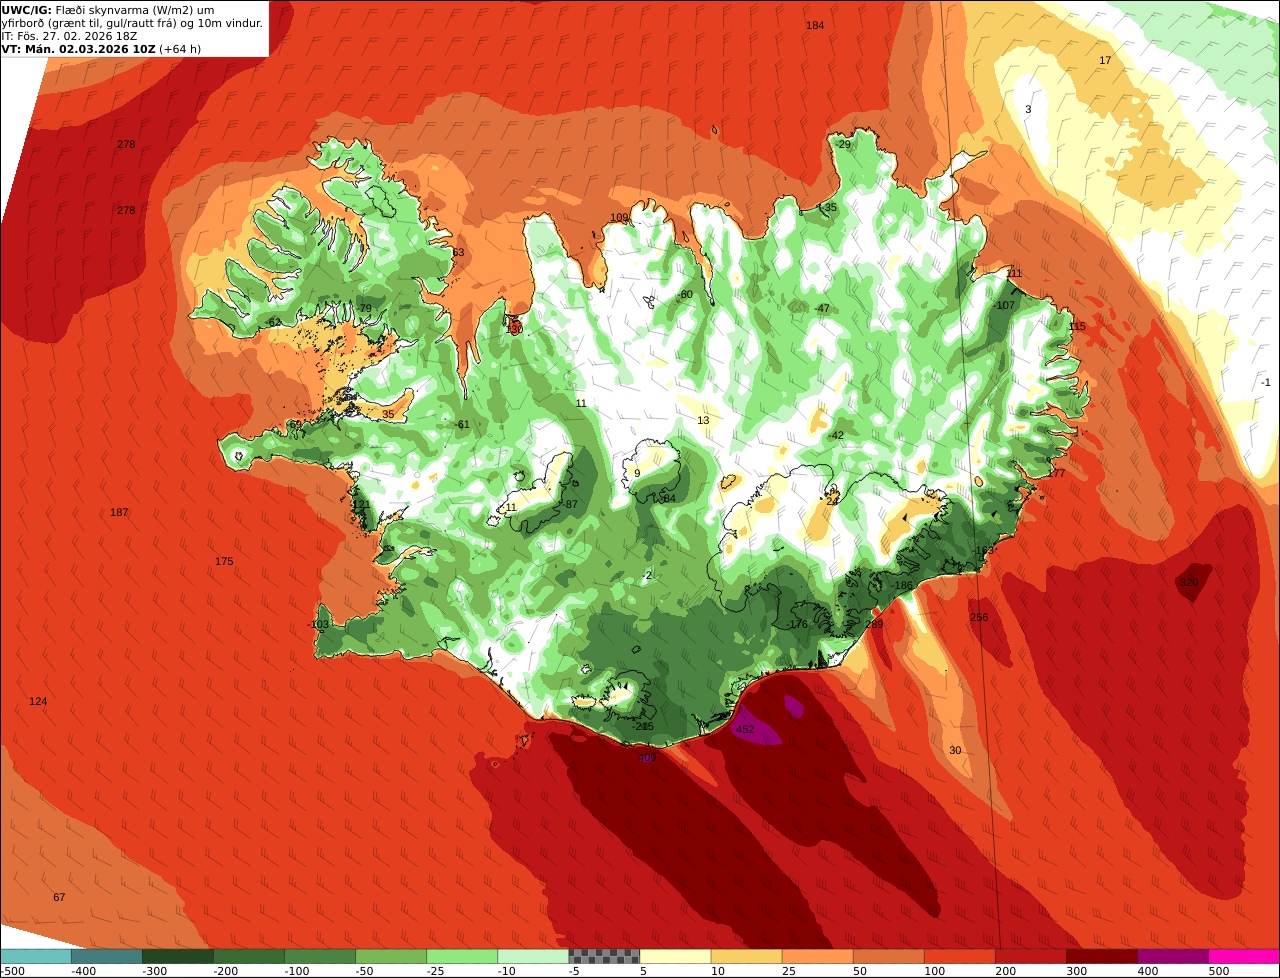Viewport: 1280px width, 978px height.
Task: Click the map value 30 in the southeast ocean
Action: coord(955,751)
